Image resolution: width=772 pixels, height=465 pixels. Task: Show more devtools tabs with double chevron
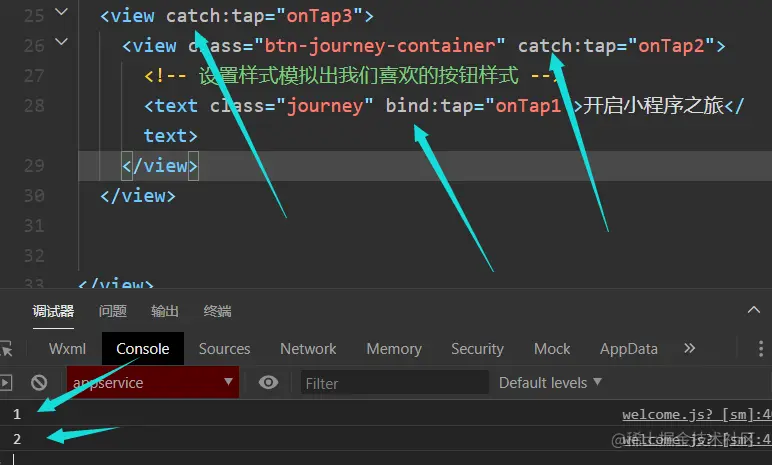pos(689,348)
